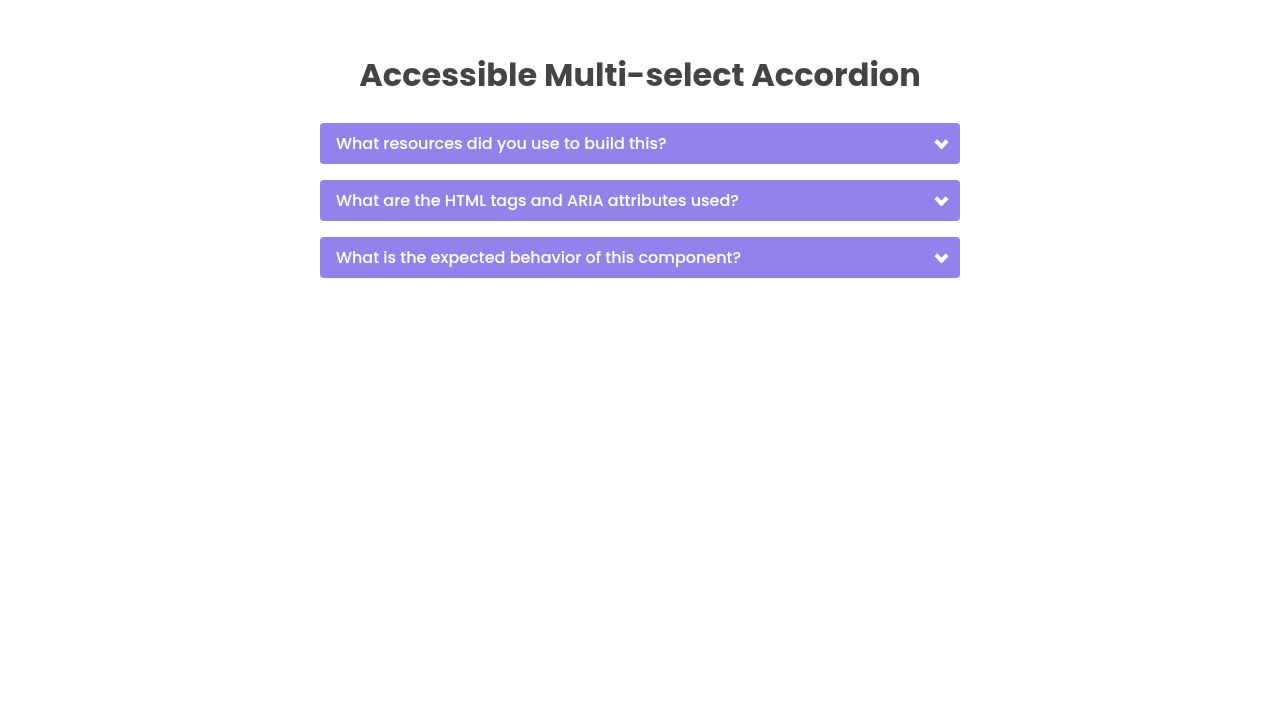Select the arrow icon next to 'What resources did you use'

[x=941, y=144]
